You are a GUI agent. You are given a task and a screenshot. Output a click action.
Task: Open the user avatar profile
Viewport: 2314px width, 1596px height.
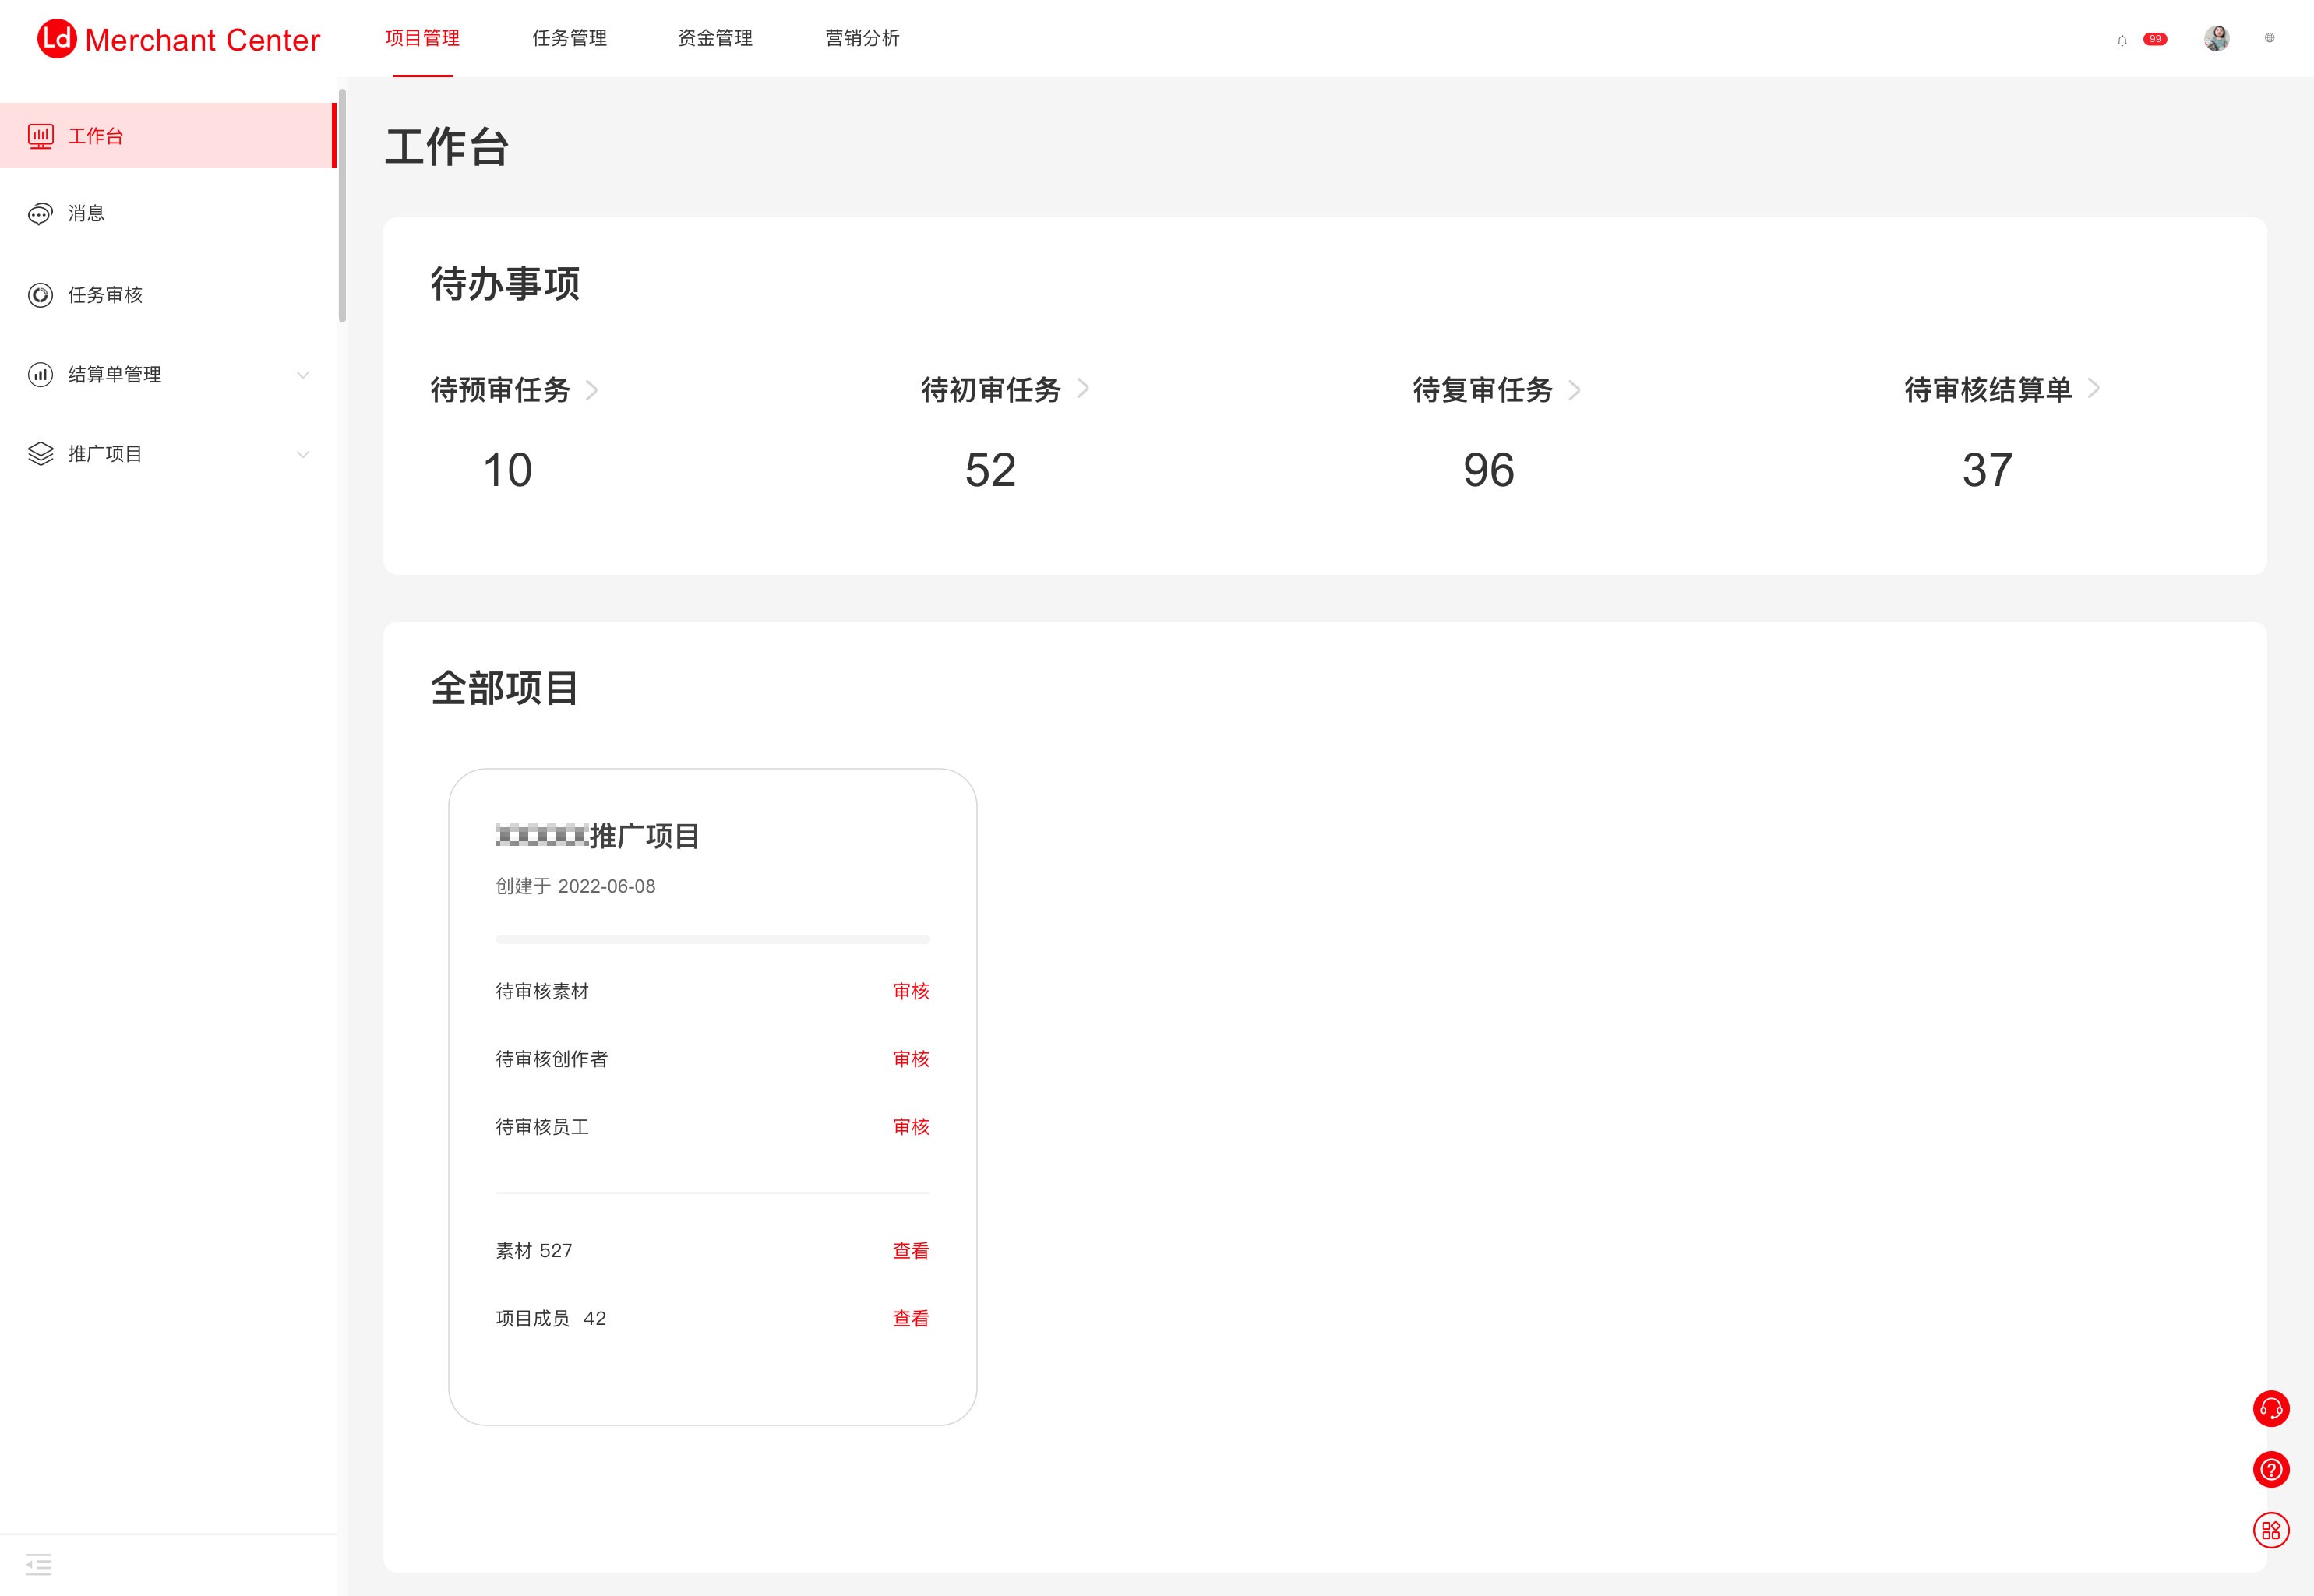pos(2216,39)
